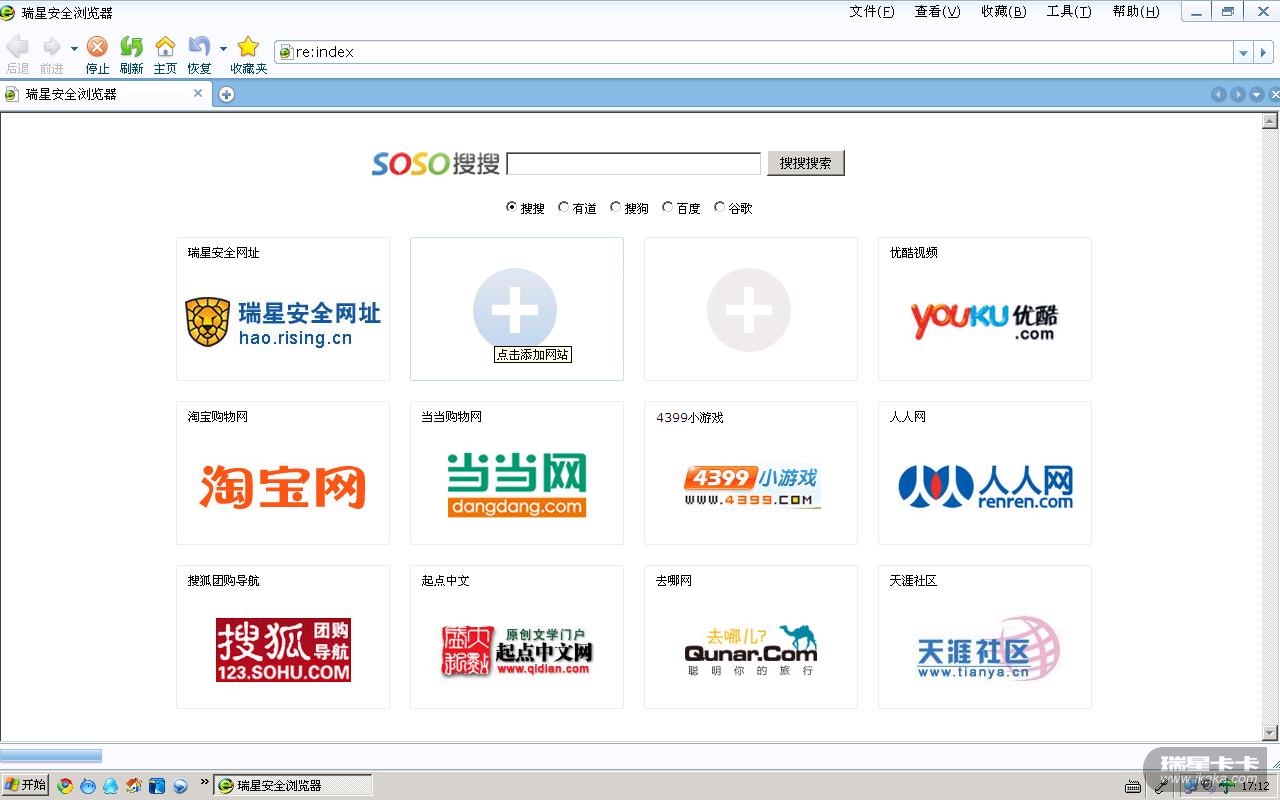Open the tab list dropdown arrow on tab bar
The height and width of the screenshot is (800, 1280).
click(x=1257, y=94)
